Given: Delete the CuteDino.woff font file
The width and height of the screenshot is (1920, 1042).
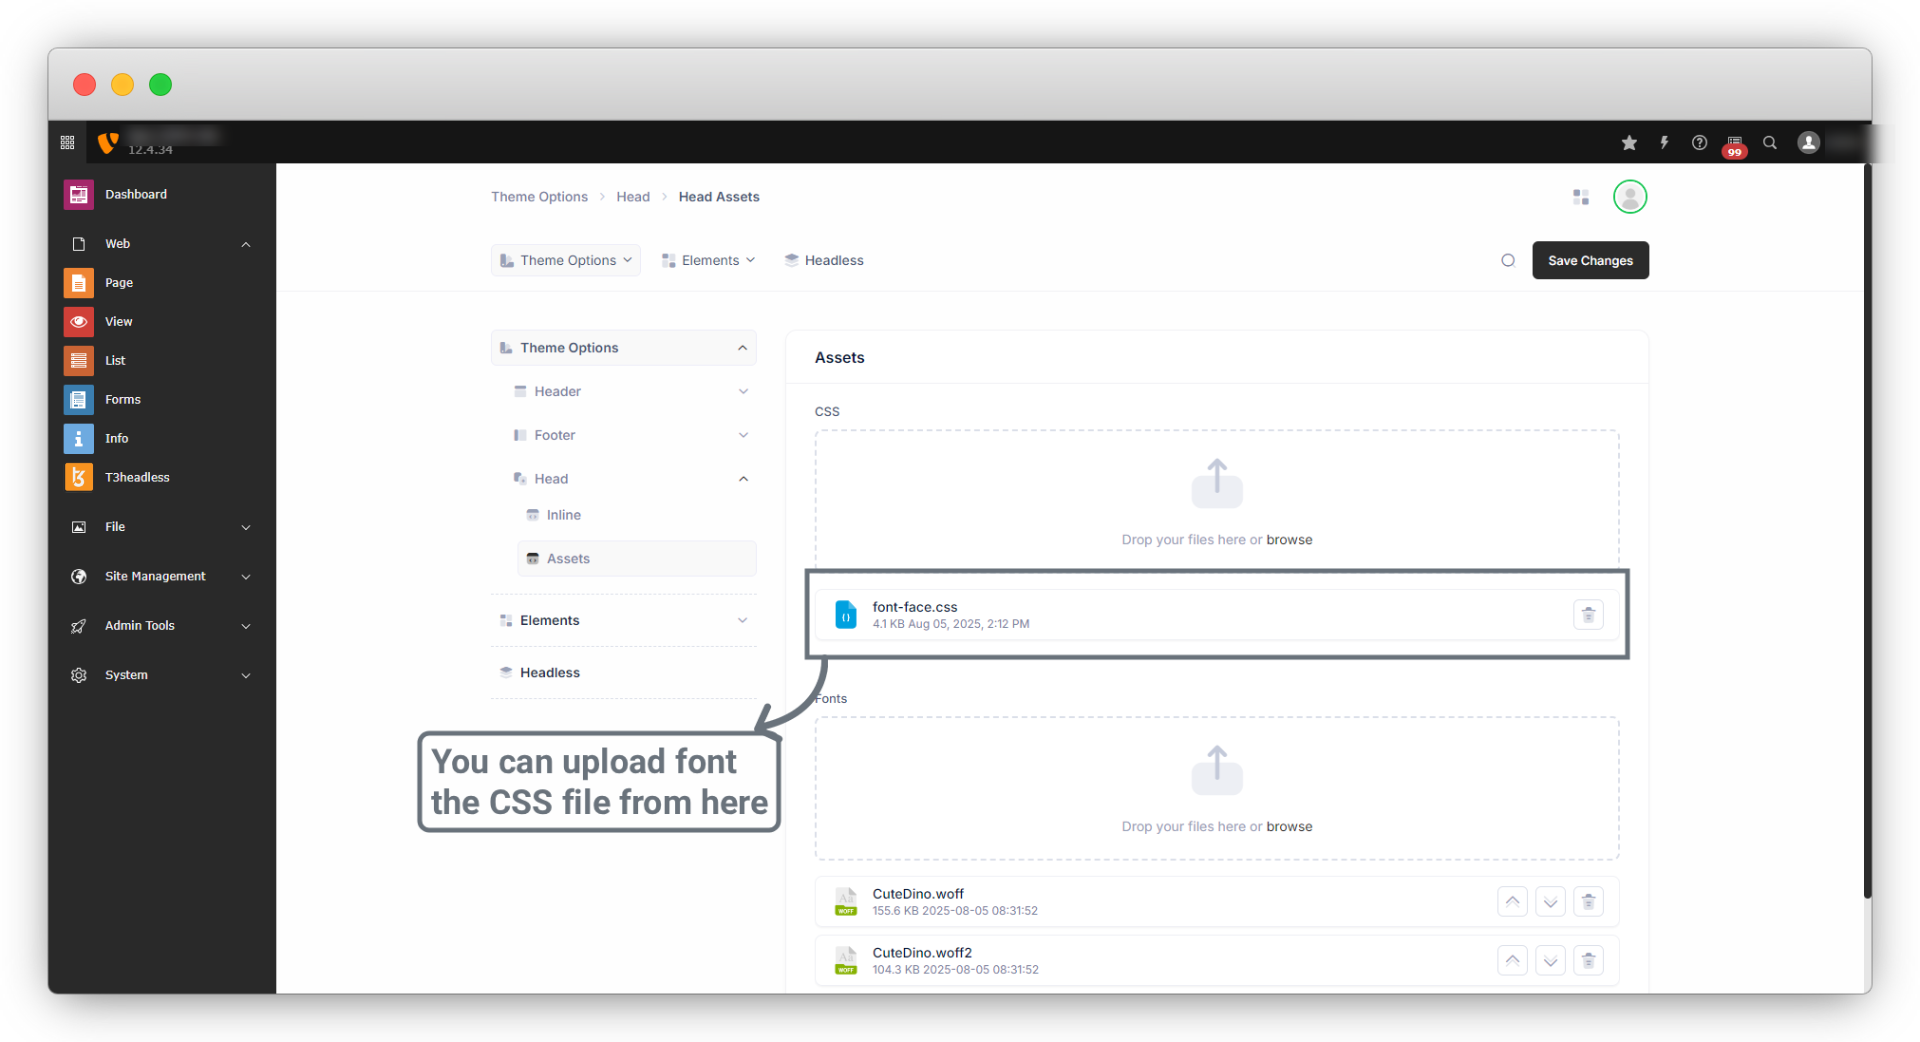Looking at the screenshot, I should pos(1588,902).
